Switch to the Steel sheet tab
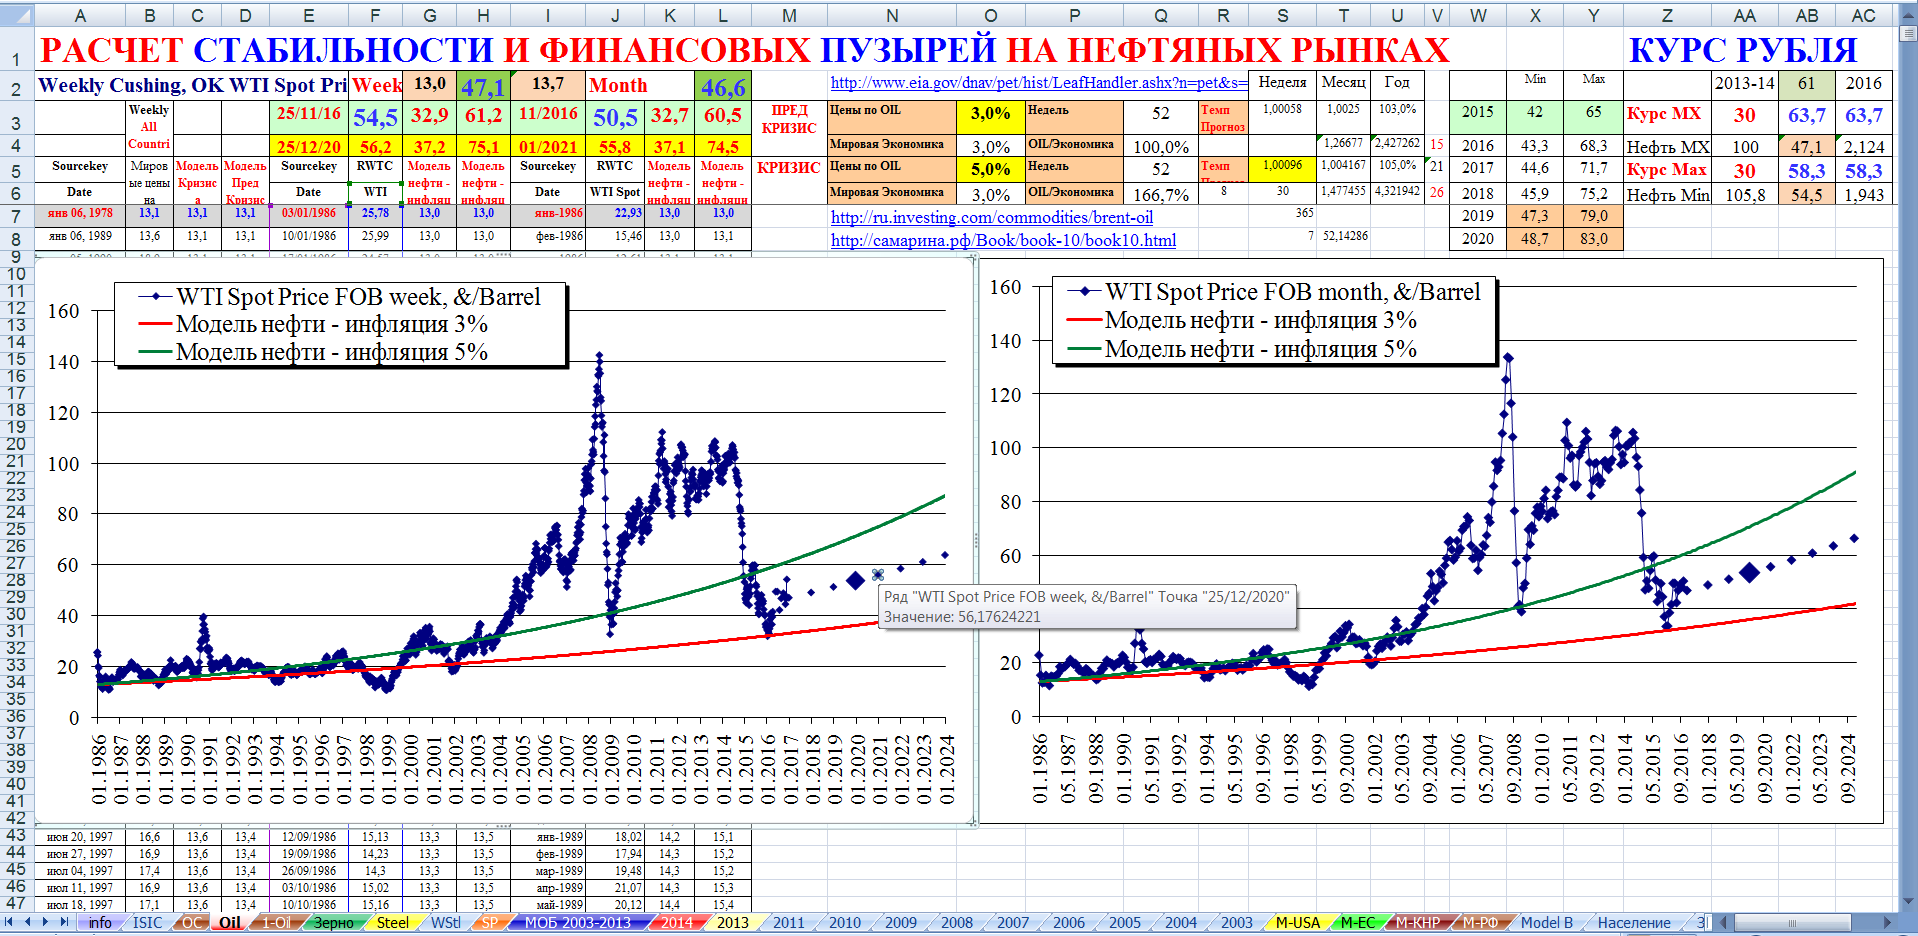This screenshot has width=1918, height=936. [392, 922]
